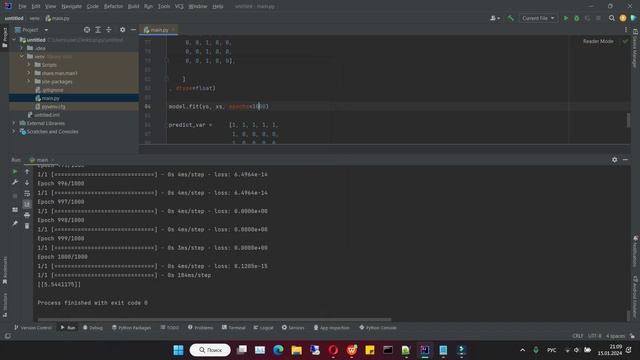
Task: Open the Tools menu
Action: pos(164,7)
